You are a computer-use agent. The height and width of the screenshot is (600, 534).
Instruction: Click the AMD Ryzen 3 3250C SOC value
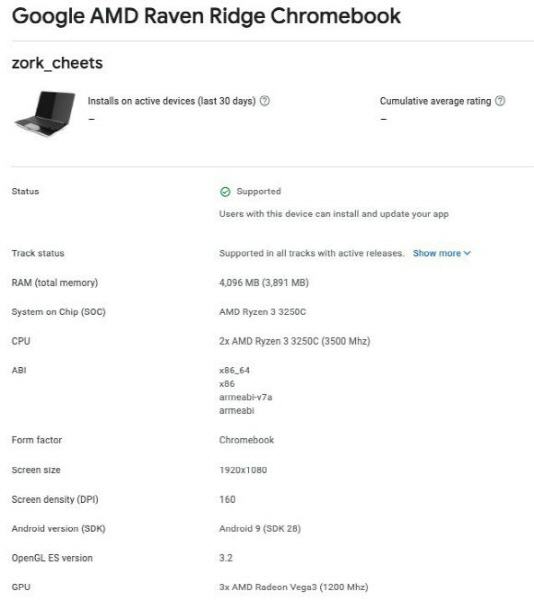(262, 312)
